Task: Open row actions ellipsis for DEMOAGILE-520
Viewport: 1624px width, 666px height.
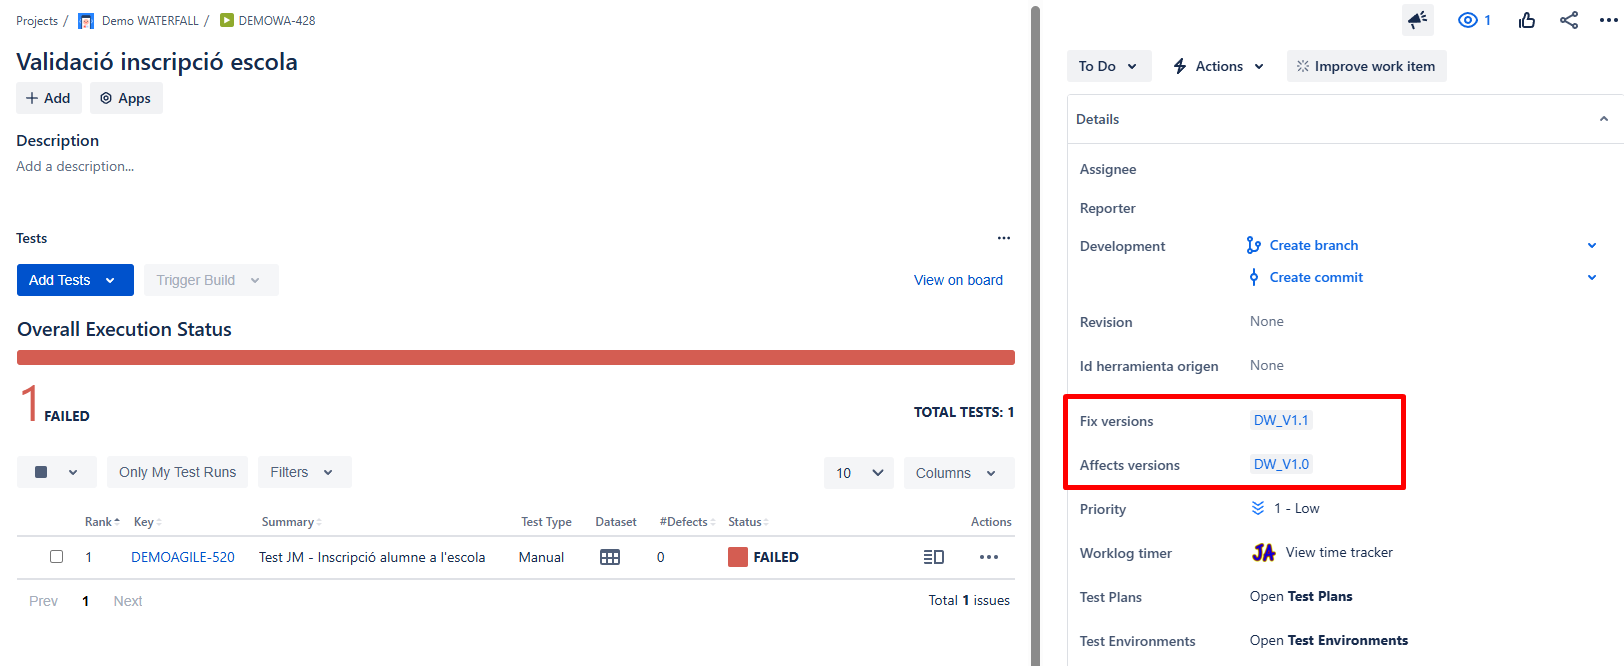Action: pos(989,557)
